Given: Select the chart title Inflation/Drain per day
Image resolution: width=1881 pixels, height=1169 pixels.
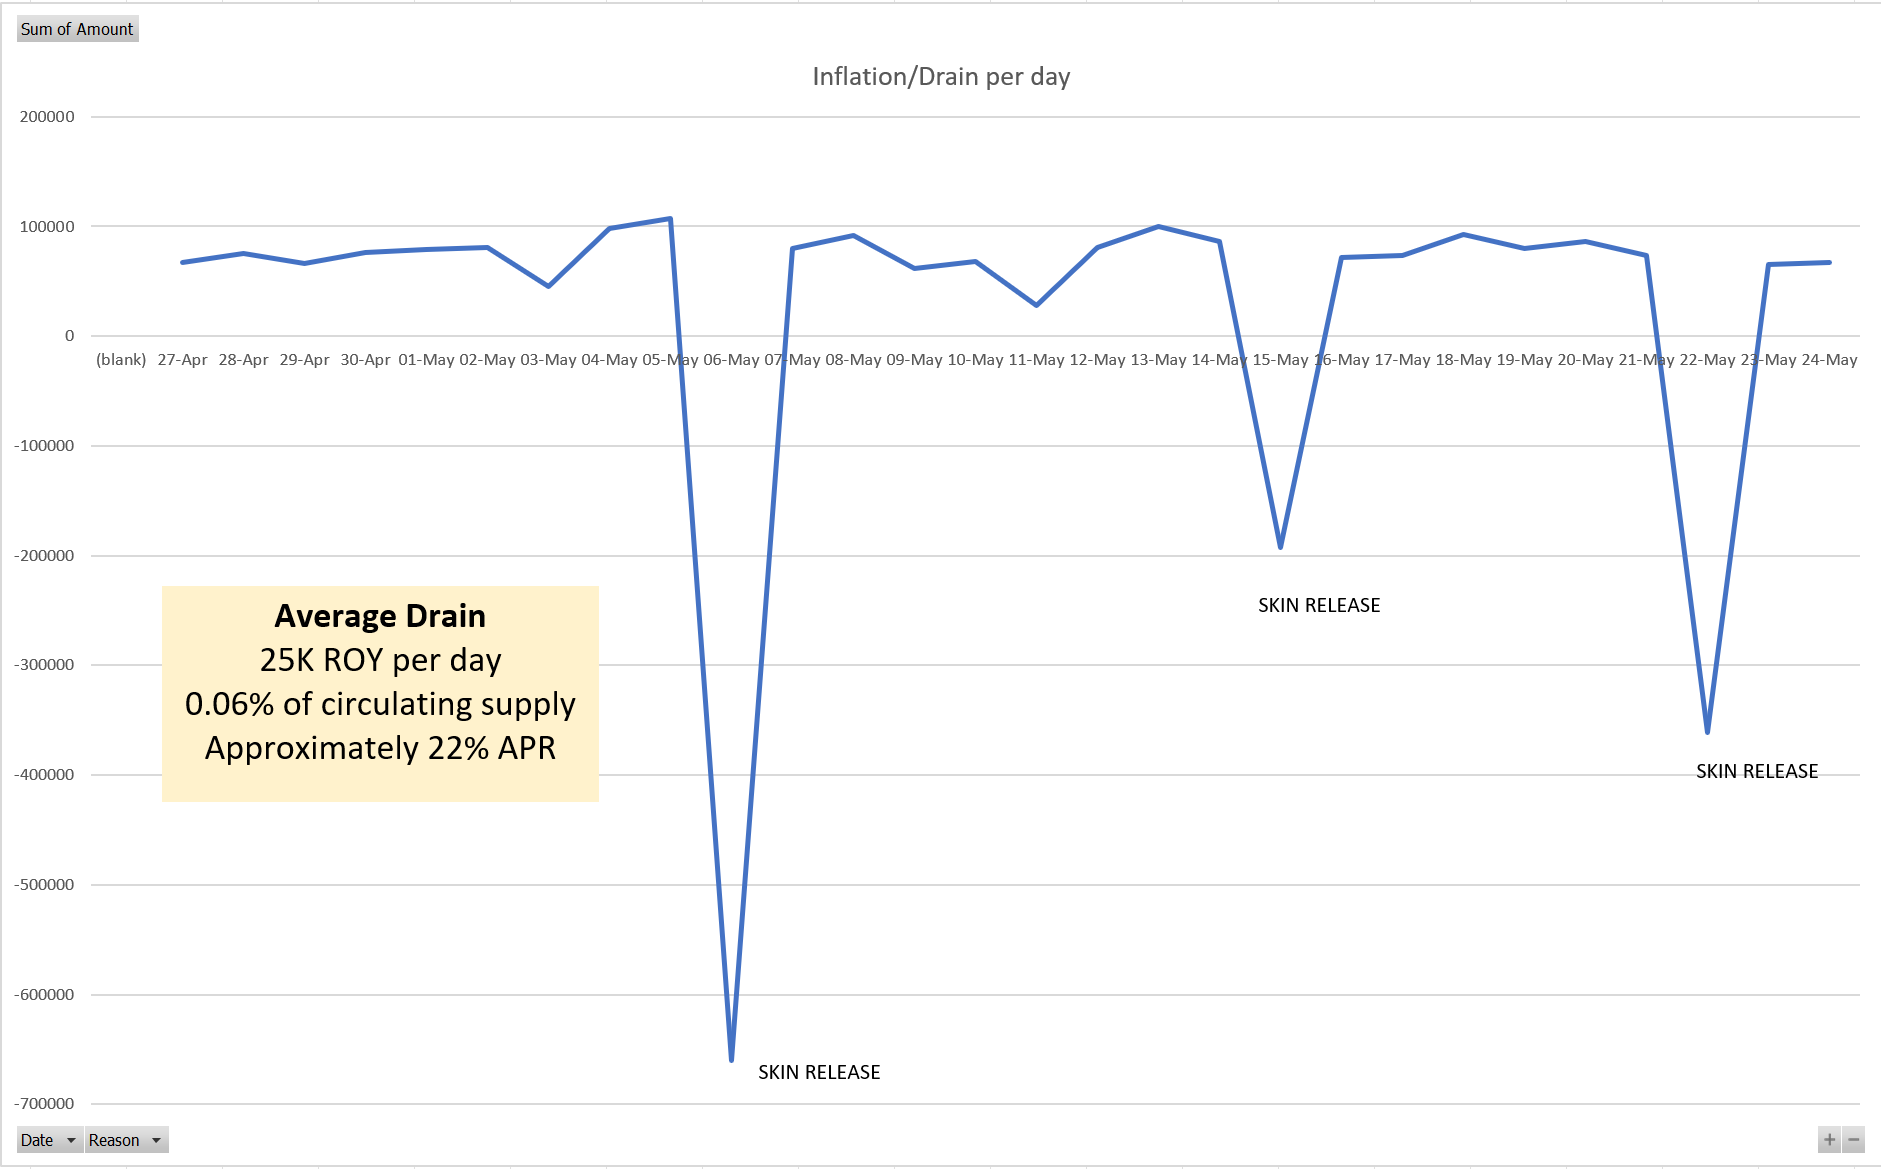Looking at the screenshot, I should pos(941,77).
